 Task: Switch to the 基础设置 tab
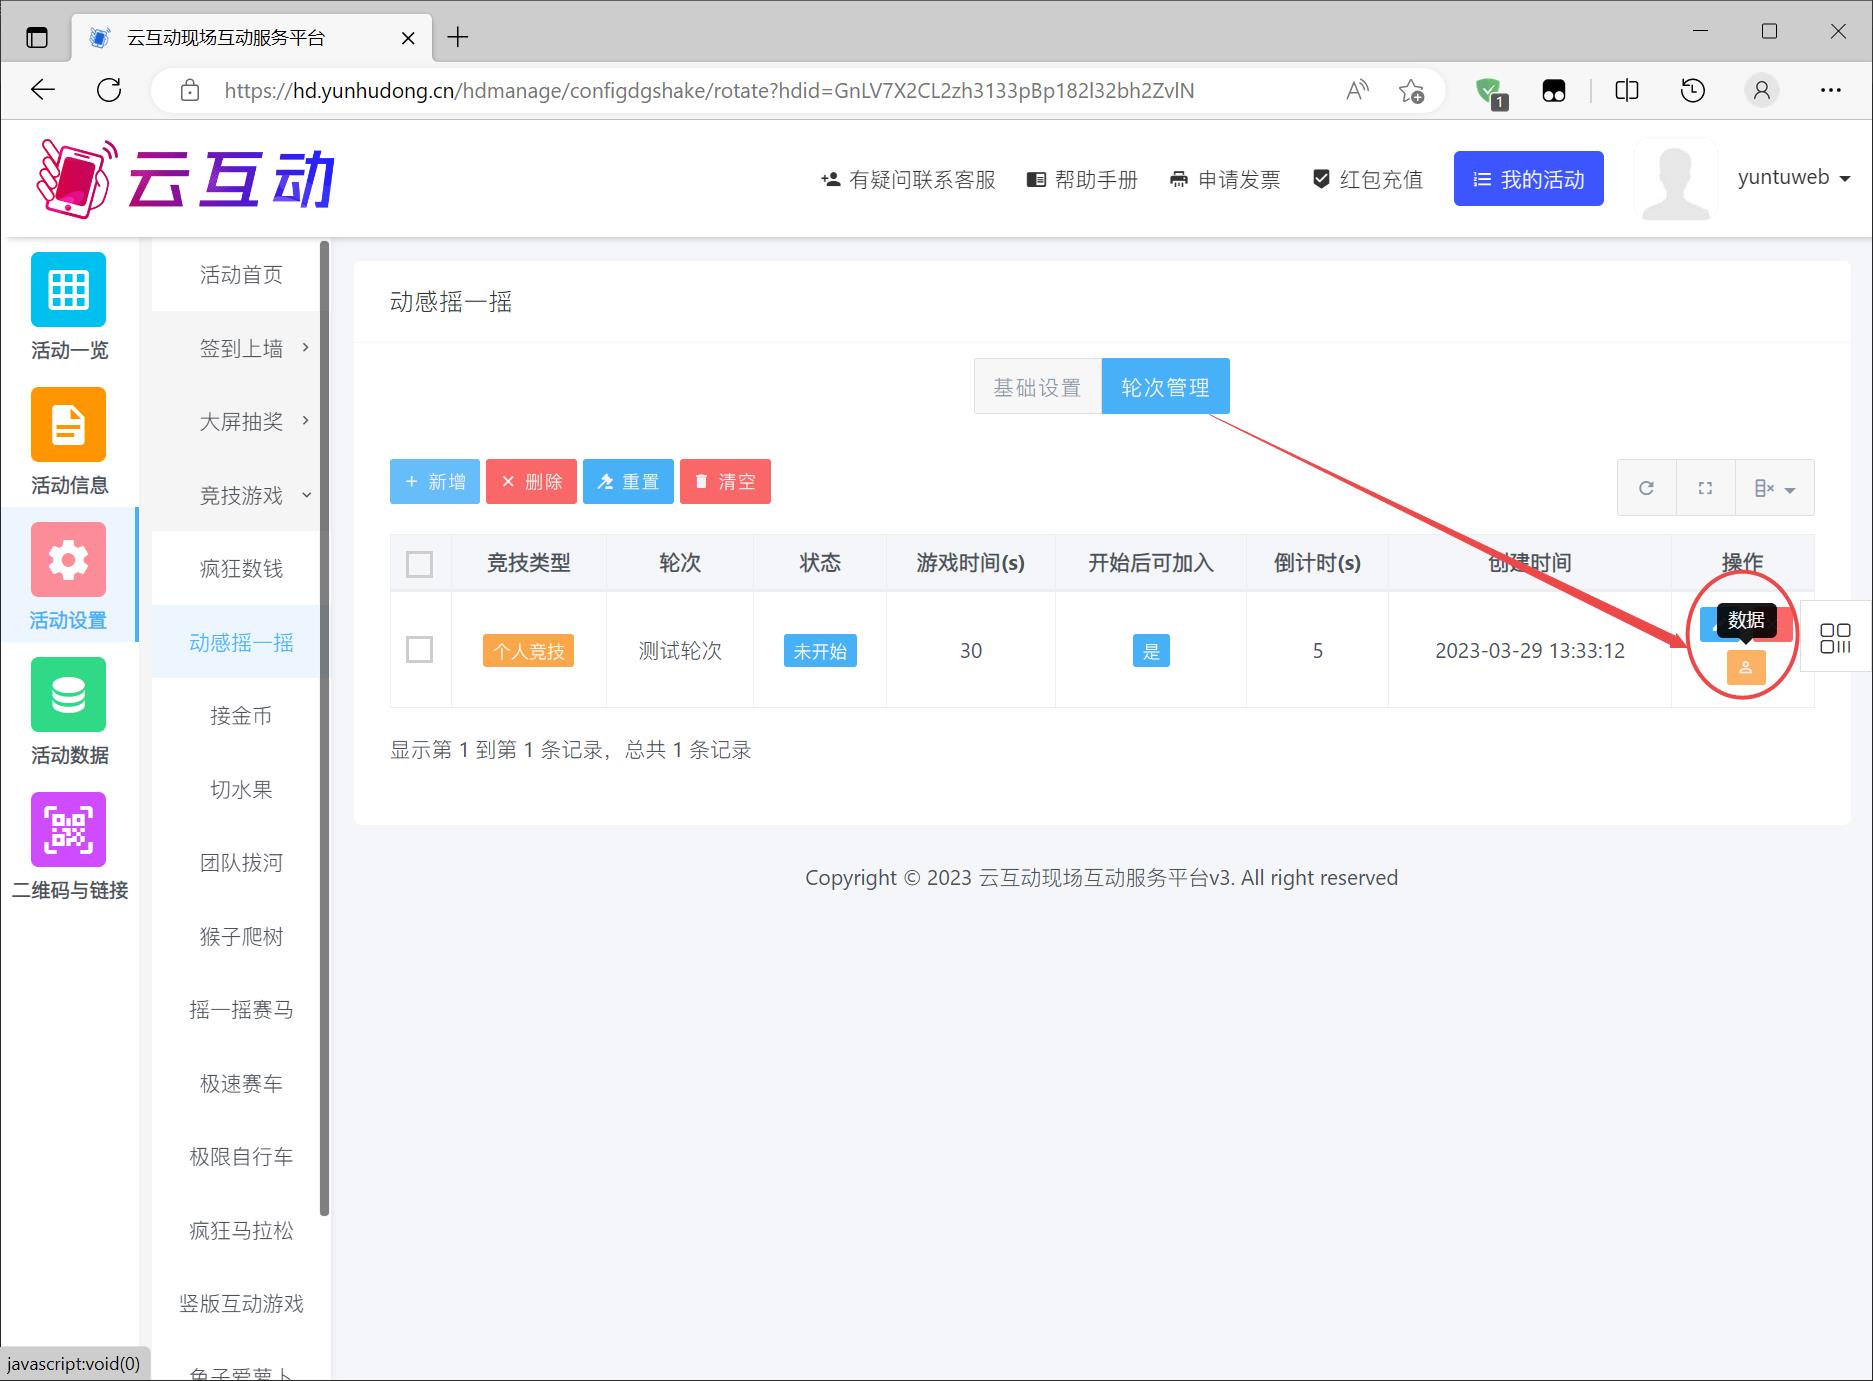[1037, 387]
